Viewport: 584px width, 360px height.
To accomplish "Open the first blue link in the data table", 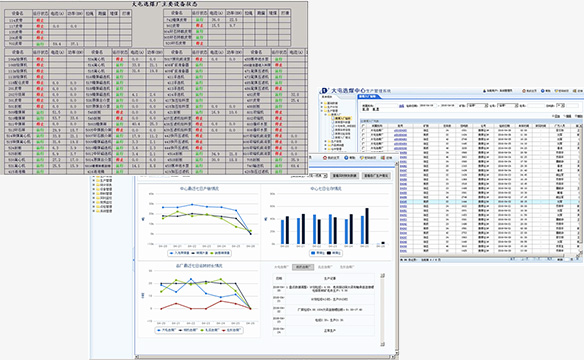I will pyautogui.click(x=400, y=130).
